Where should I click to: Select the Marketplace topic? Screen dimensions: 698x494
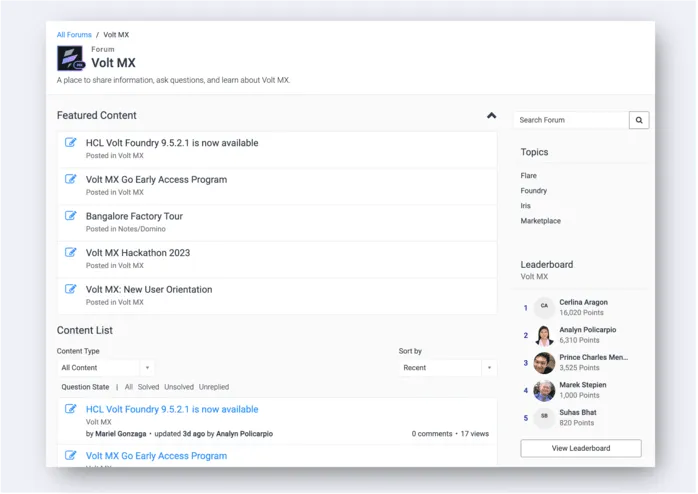coord(540,221)
